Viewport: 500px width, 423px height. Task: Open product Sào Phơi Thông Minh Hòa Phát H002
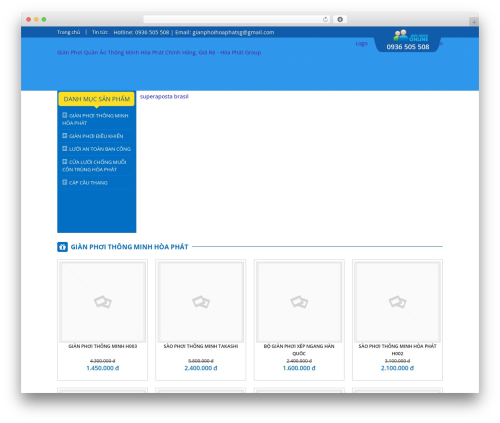point(398,350)
